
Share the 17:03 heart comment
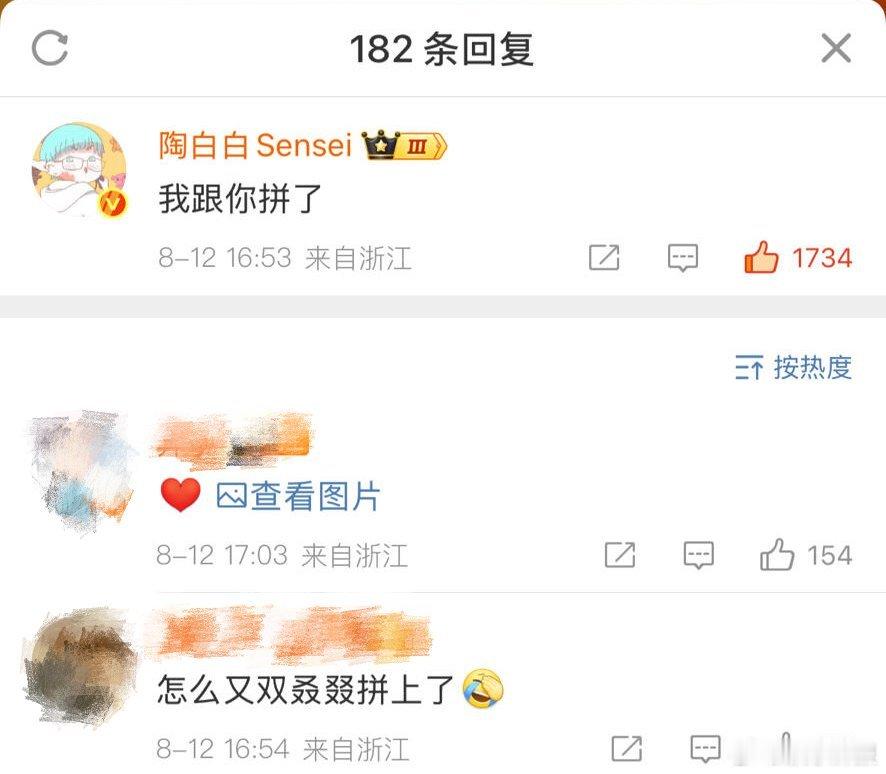point(620,554)
